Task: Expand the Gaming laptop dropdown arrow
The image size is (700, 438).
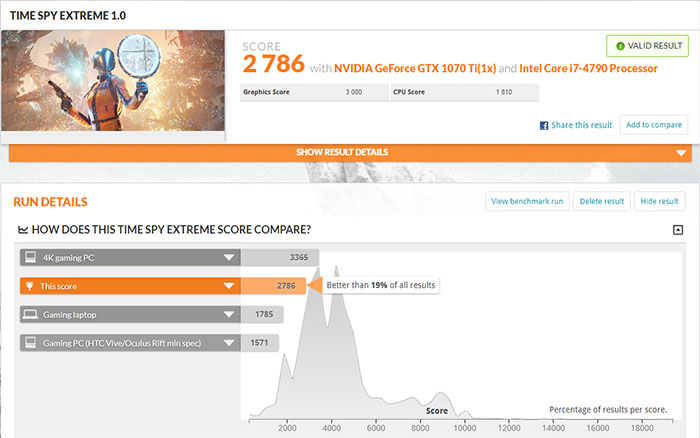Action: point(230,314)
